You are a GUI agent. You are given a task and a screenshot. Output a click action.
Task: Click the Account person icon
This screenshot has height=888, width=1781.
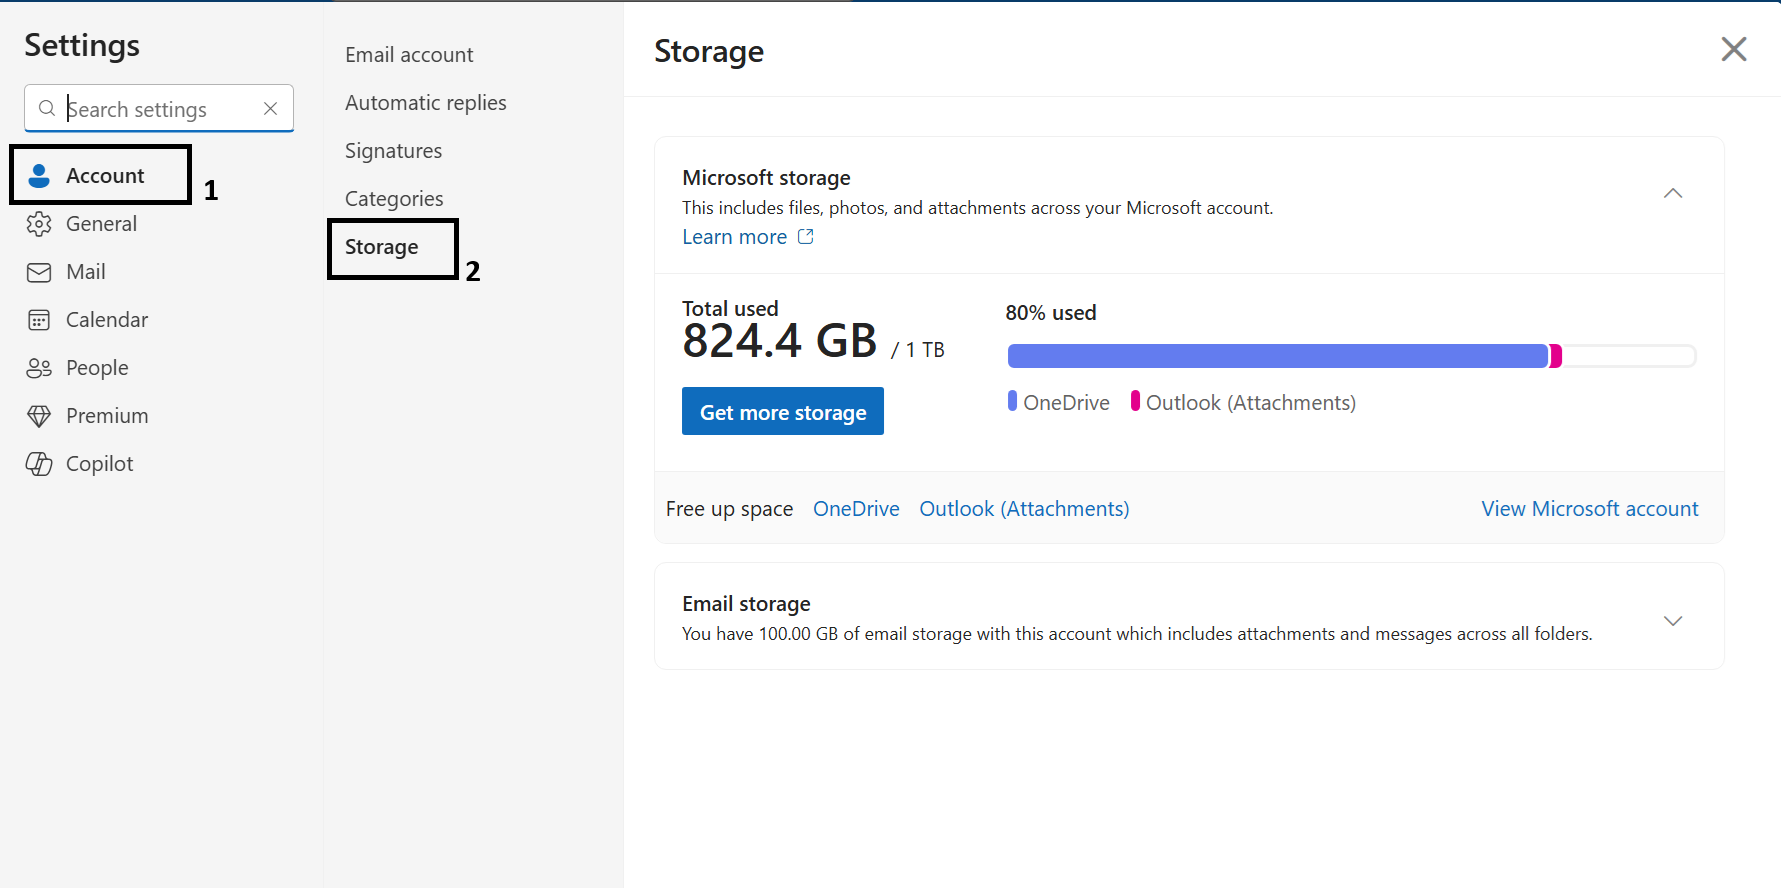[39, 176]
